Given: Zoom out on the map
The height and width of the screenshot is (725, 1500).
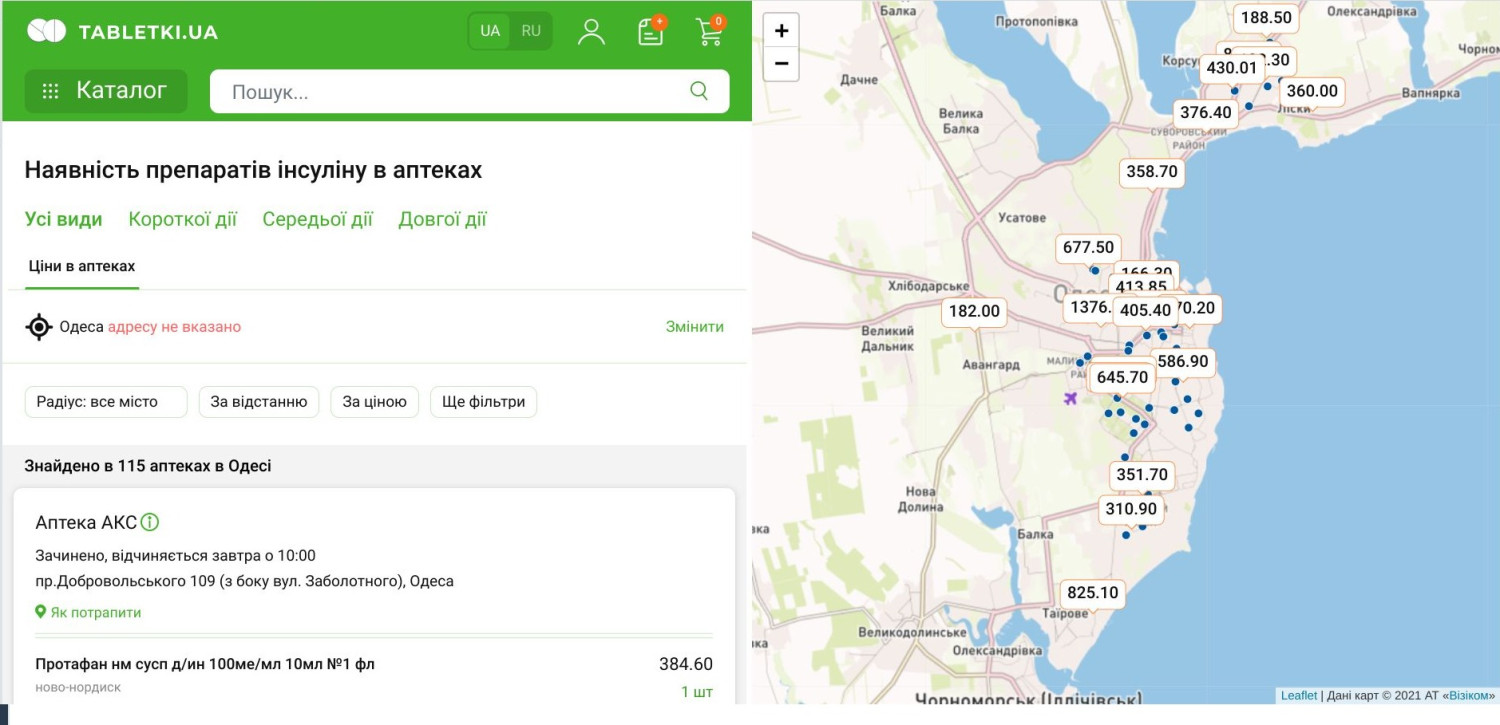Looking at the screenshot, I should [781, 64].
